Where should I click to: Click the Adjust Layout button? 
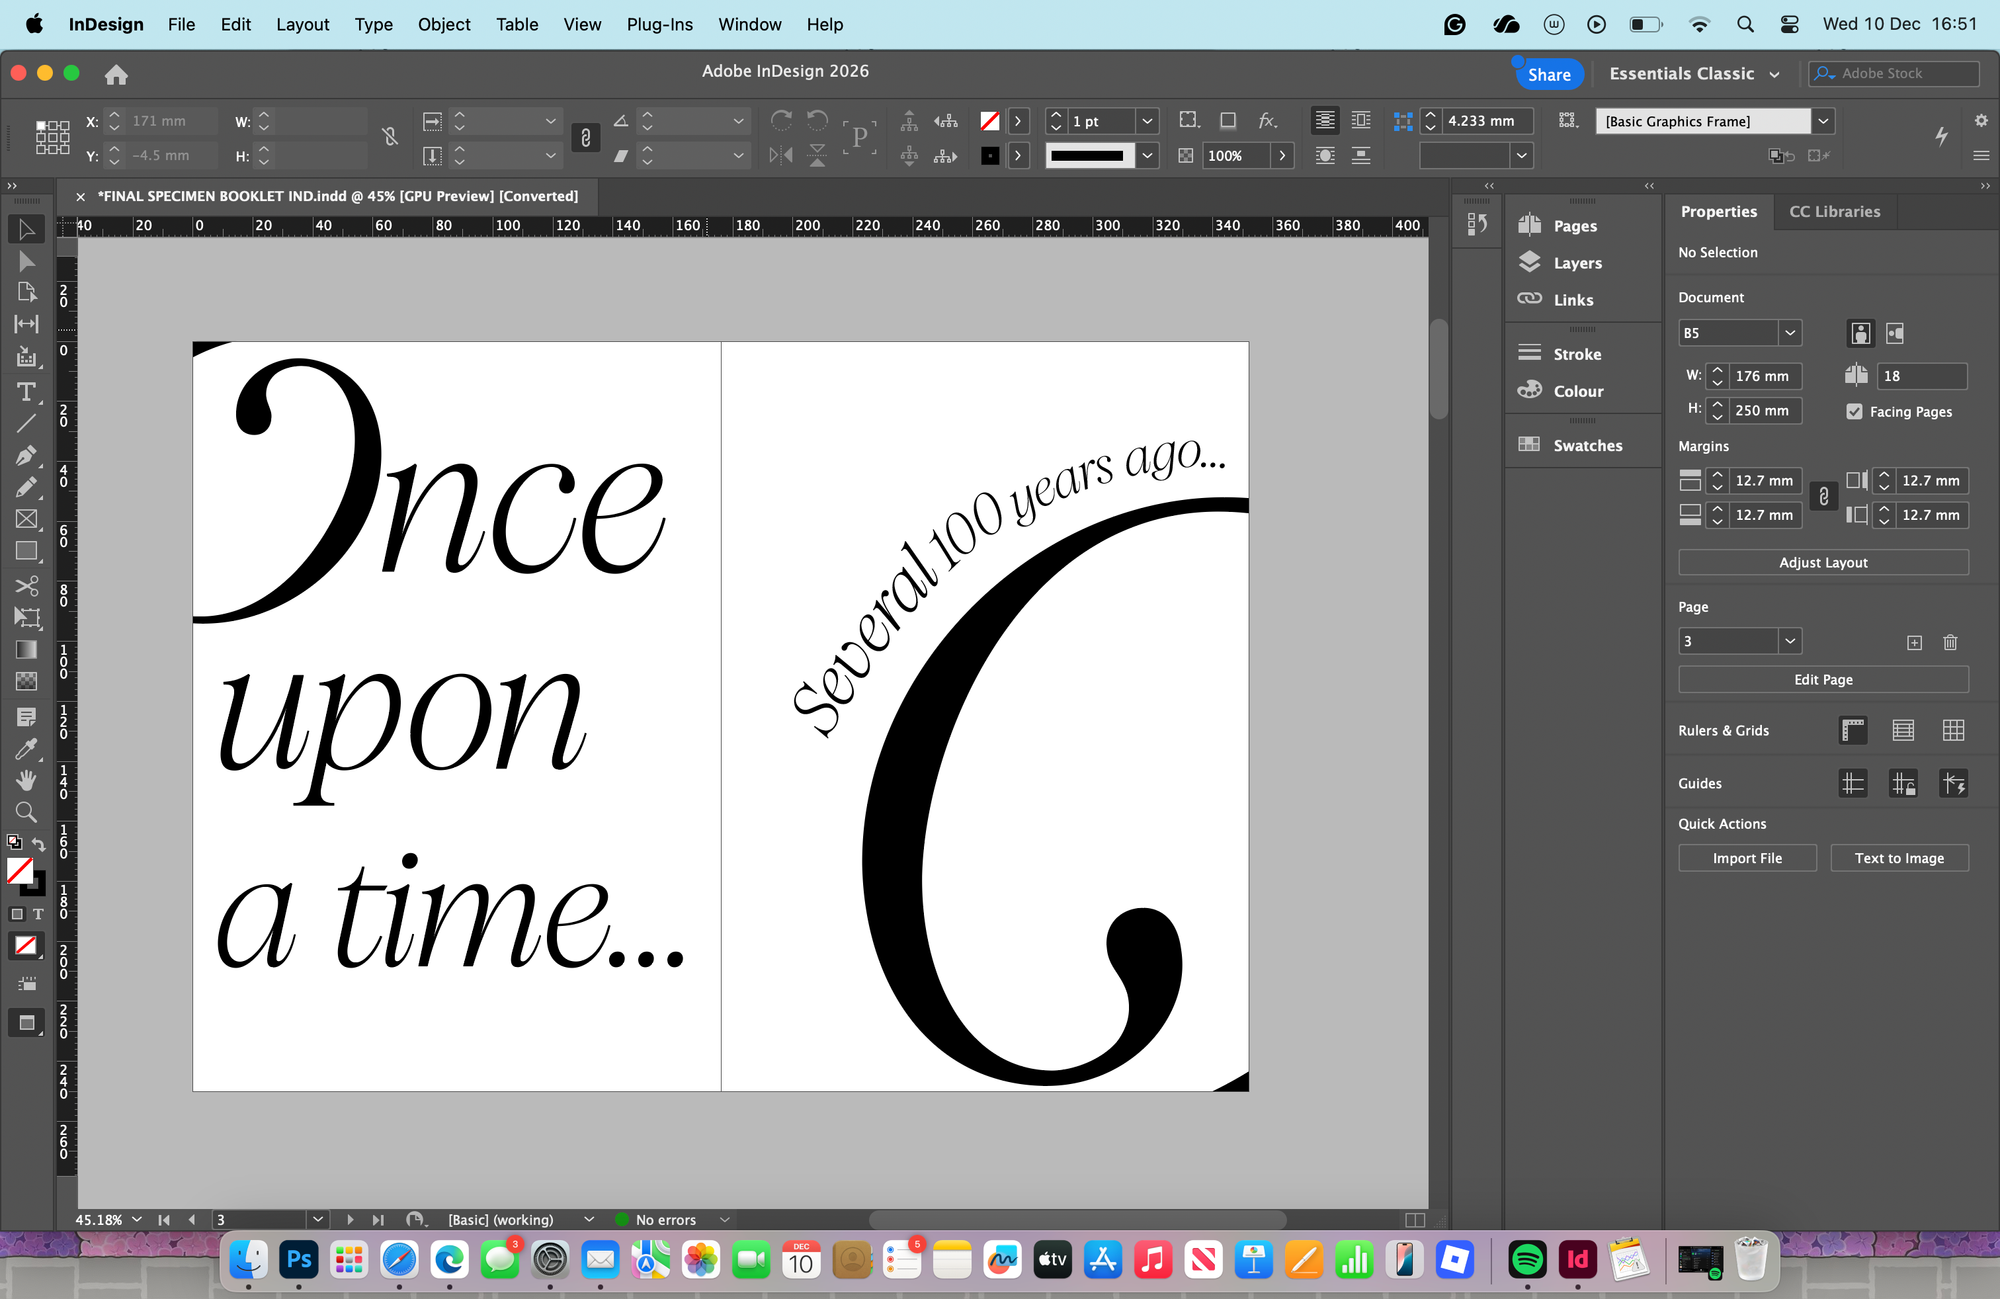pyautogui.click(x=1822, y=562)
